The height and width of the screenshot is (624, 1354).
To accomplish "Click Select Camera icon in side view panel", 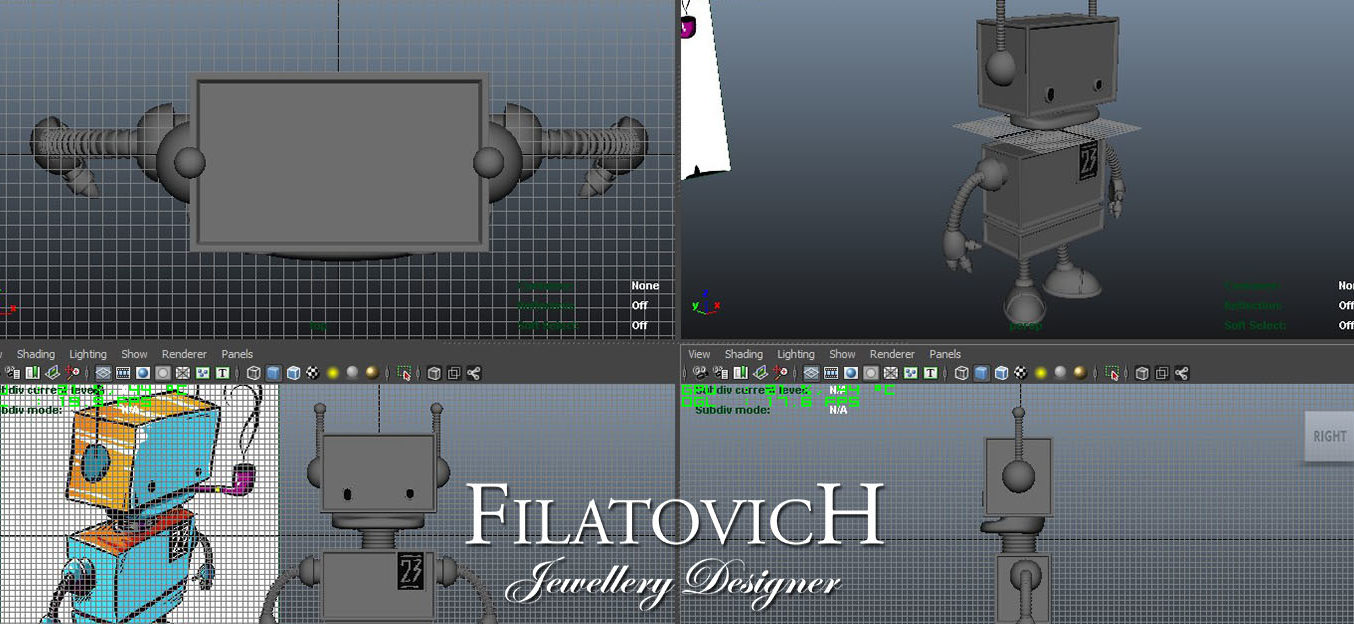I will pos(700,373).
